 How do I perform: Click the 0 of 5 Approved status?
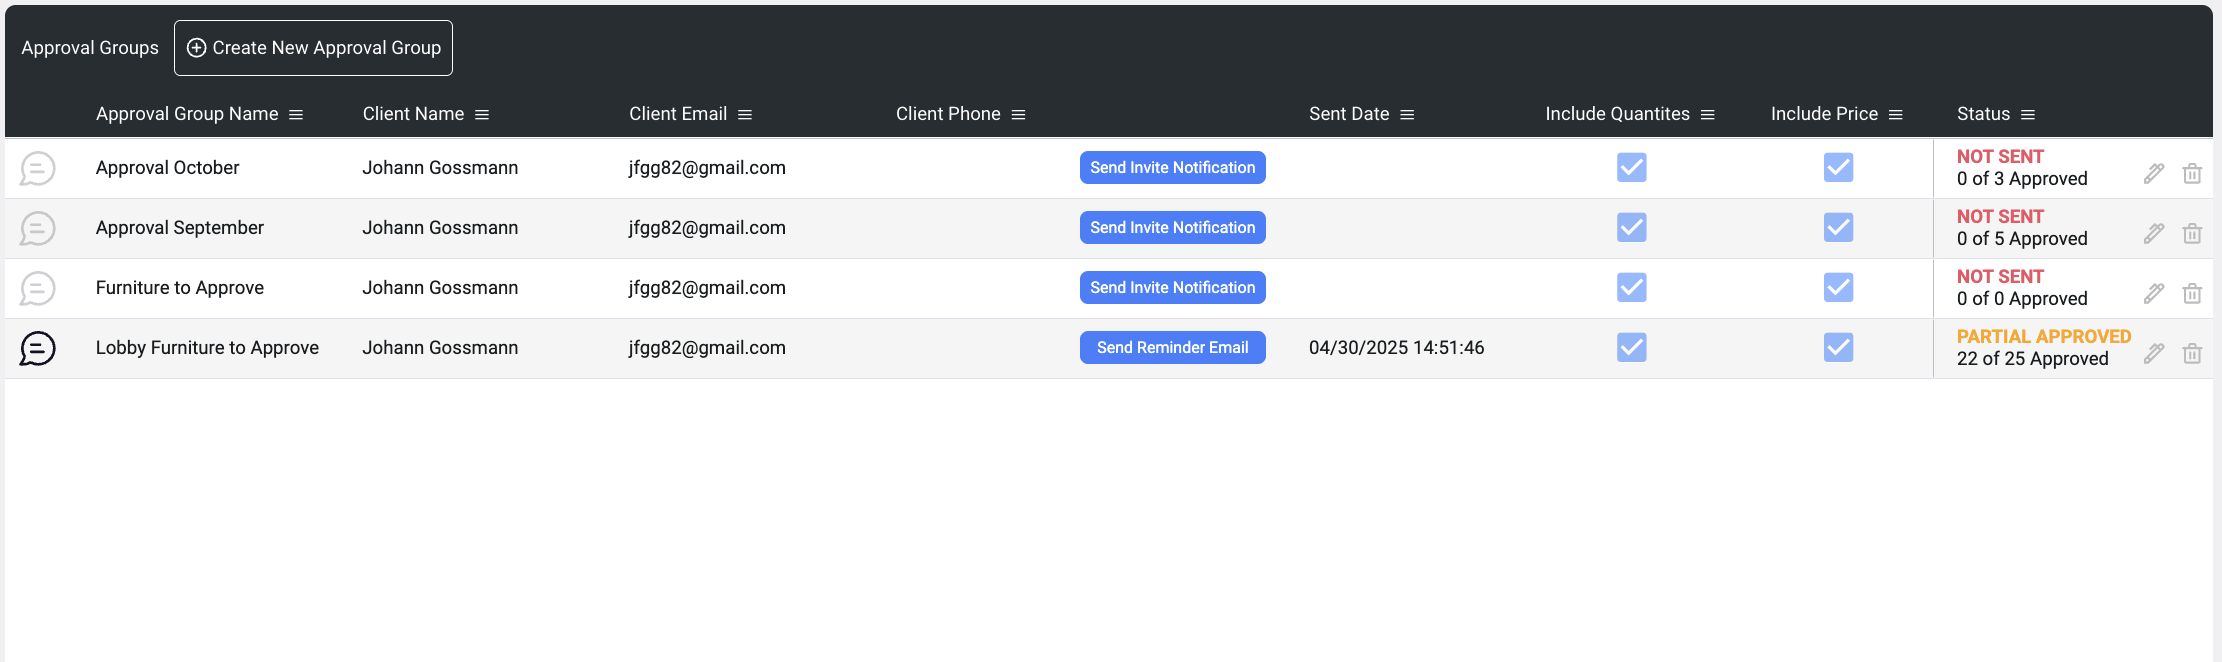pyautogui.click(x=2022, y=239)
